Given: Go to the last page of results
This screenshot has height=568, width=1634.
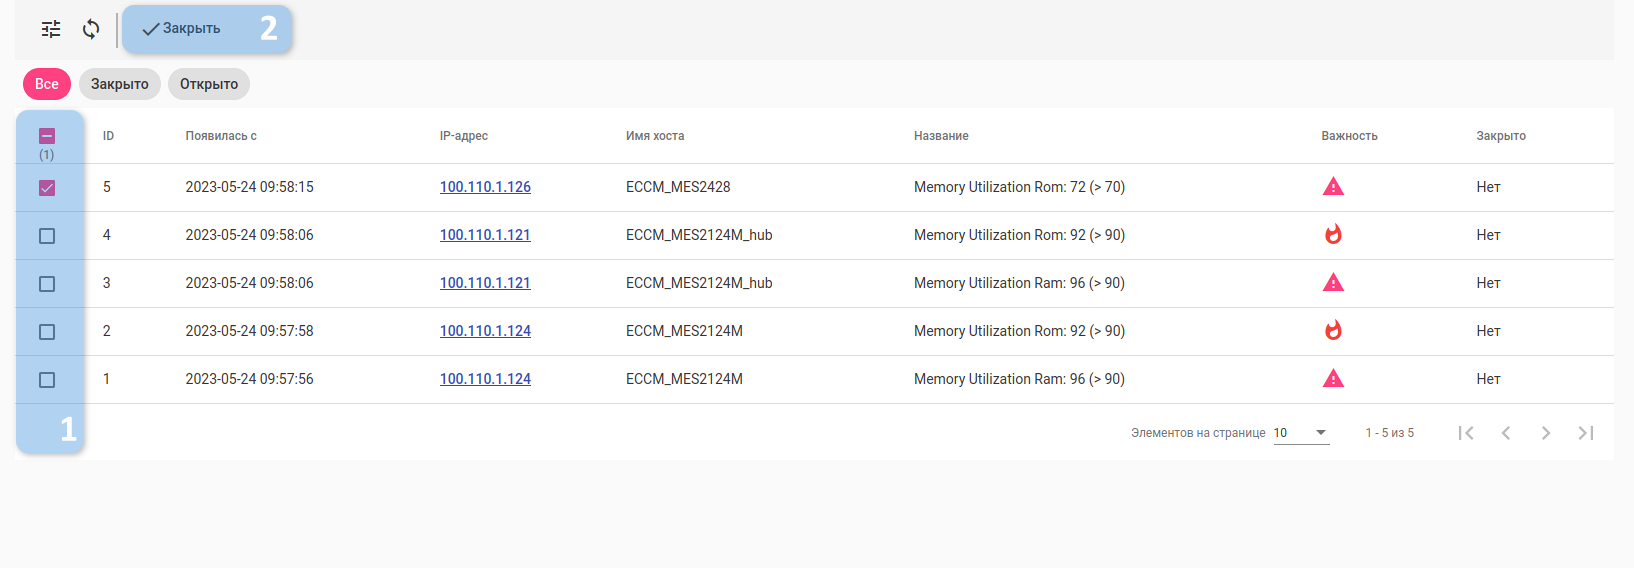Looking at the screenshot, I should coord(1585,433).
